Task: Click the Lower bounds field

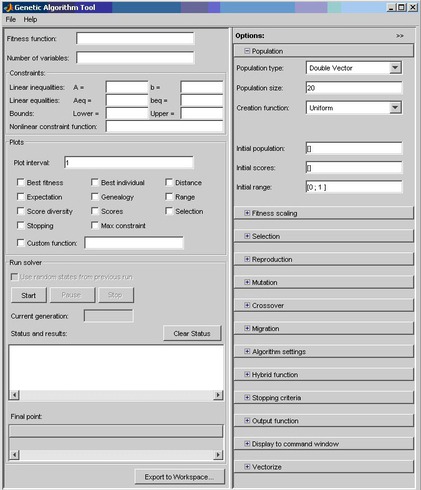Action: tap(127, 113)
